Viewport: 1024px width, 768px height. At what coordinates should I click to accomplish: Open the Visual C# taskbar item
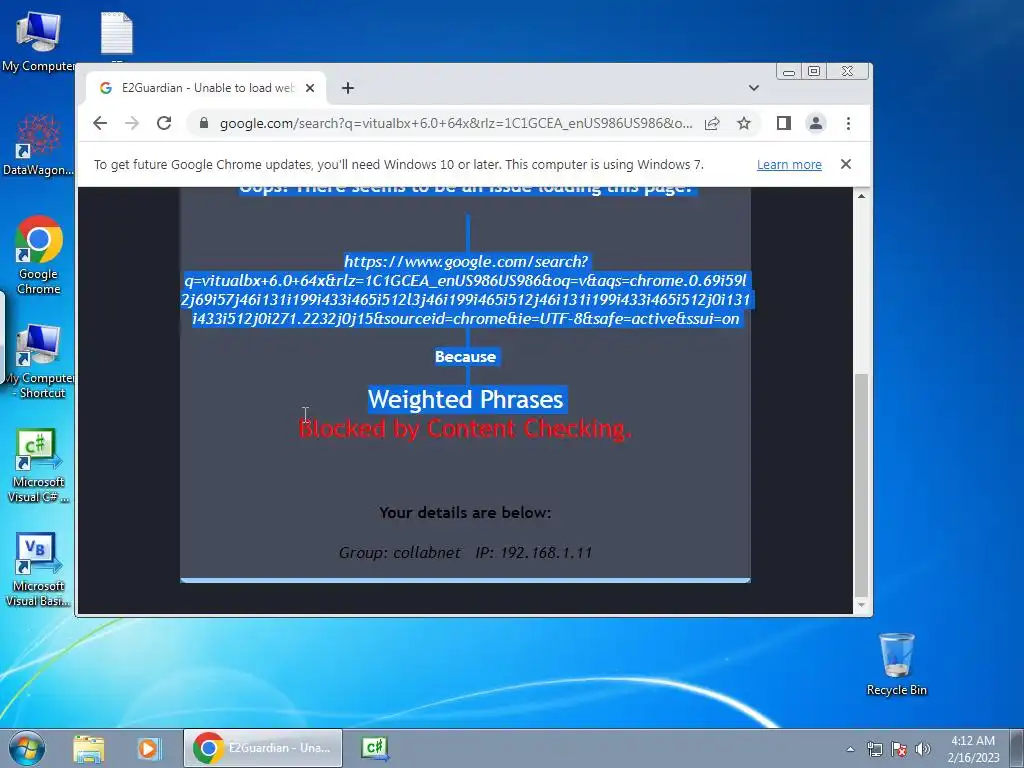coord(376,748)
